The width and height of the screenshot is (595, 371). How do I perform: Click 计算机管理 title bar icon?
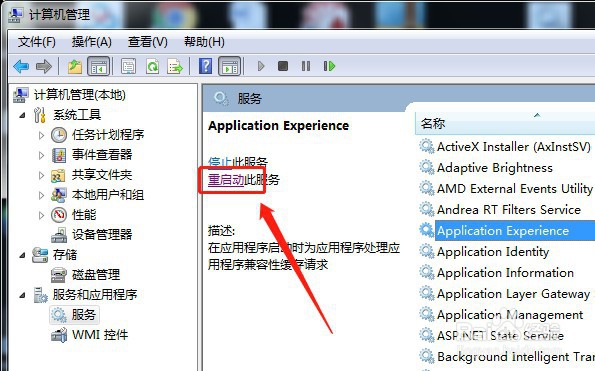pos(16,15)
